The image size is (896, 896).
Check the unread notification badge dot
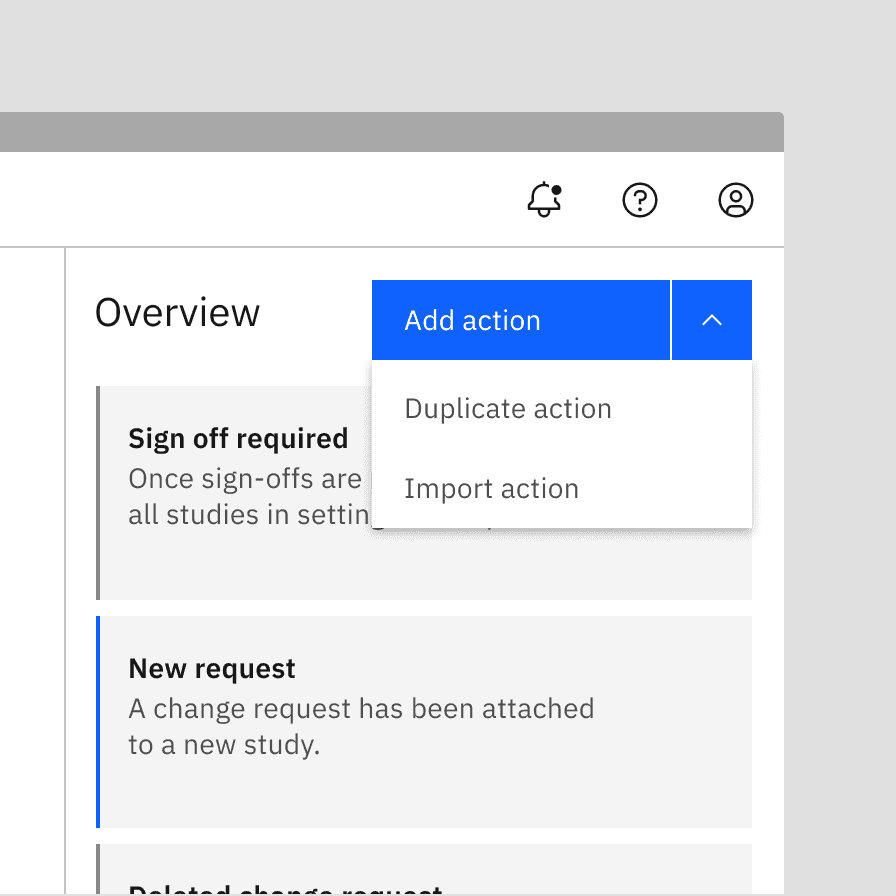click(x=557, y=187)
